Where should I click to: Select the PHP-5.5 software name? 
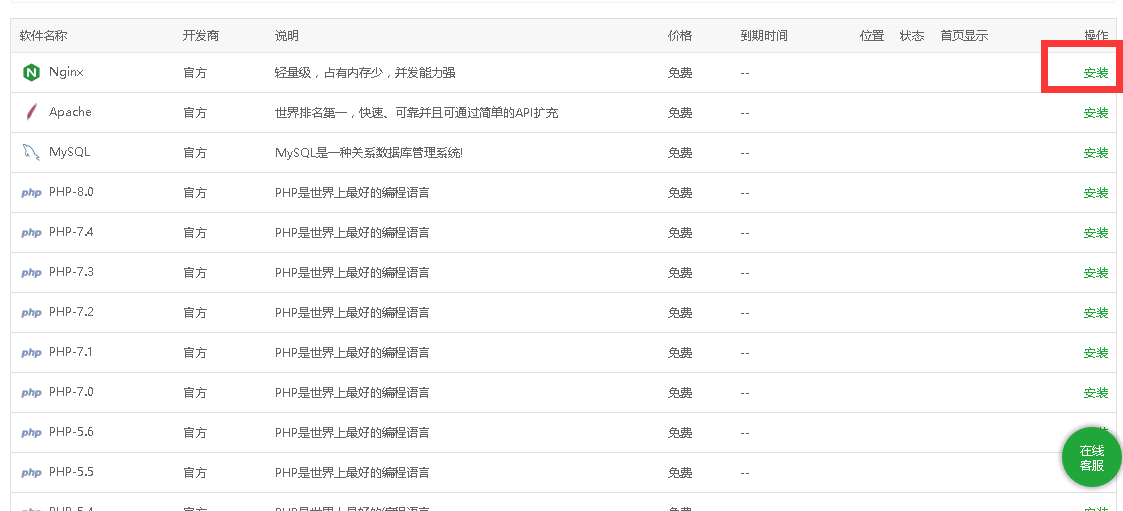[x=71, y=472]
